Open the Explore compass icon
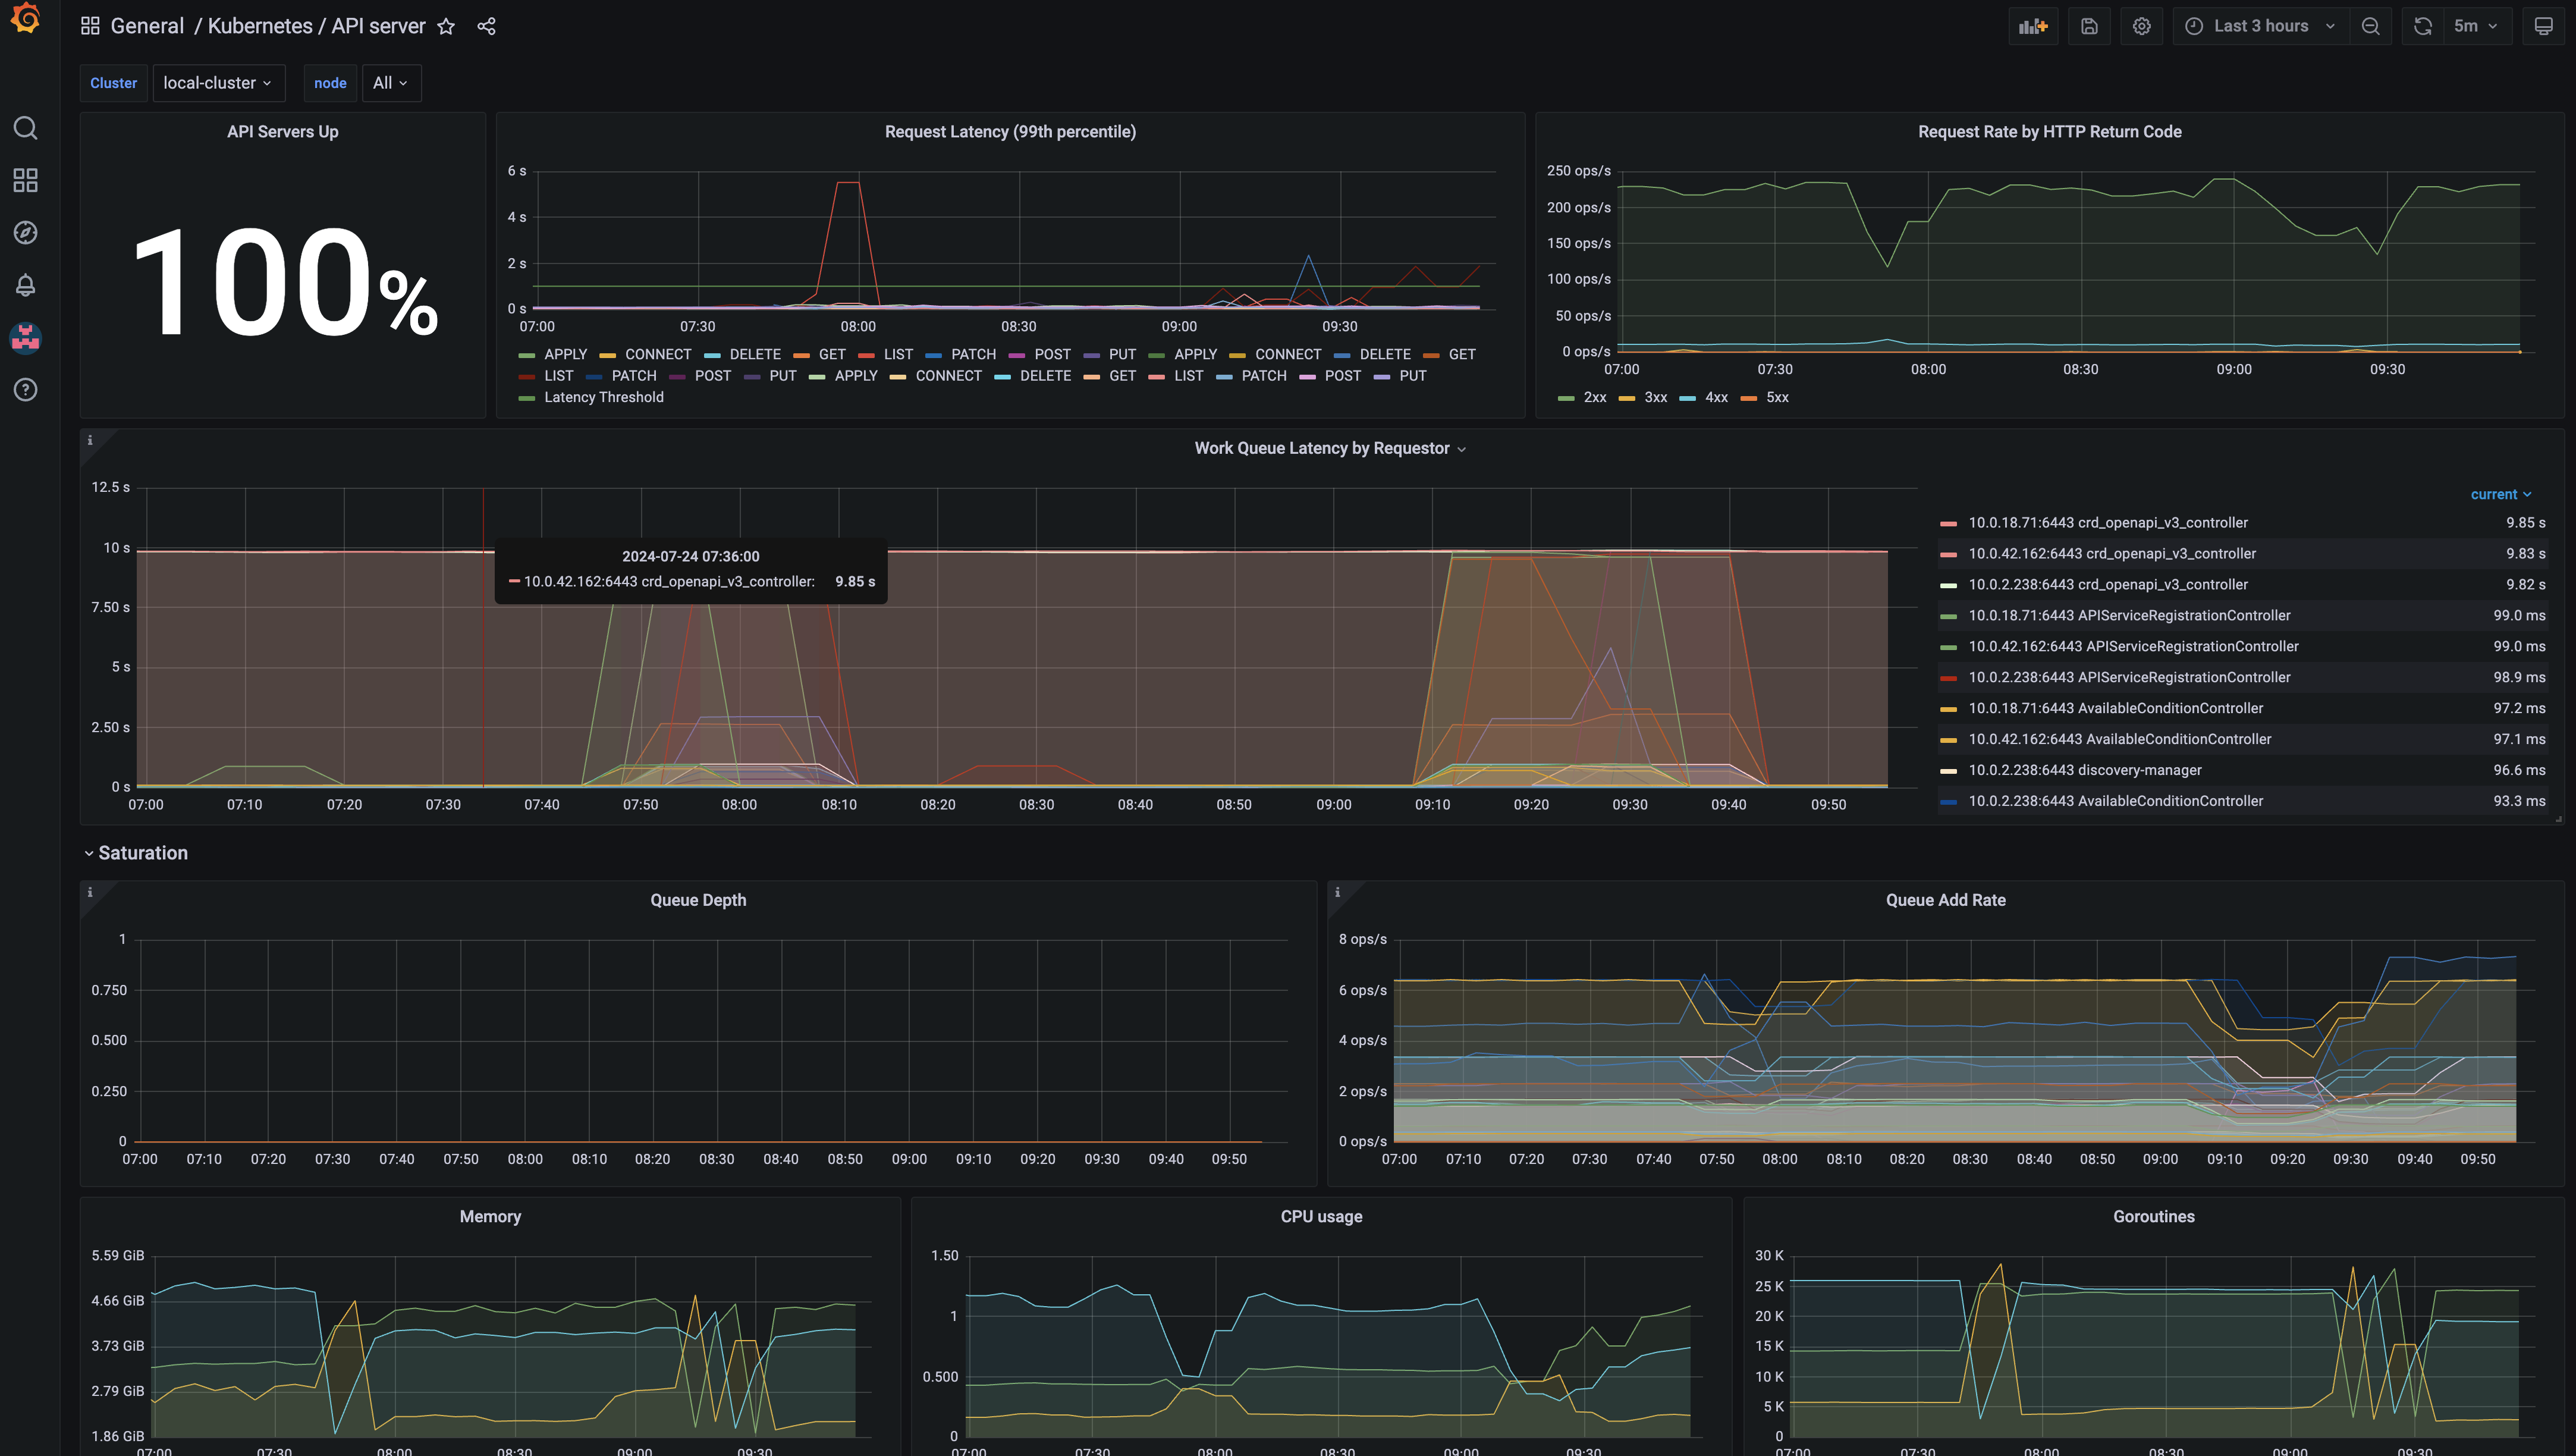This screenshot has height=1456, width=2576. pos(26,233)
